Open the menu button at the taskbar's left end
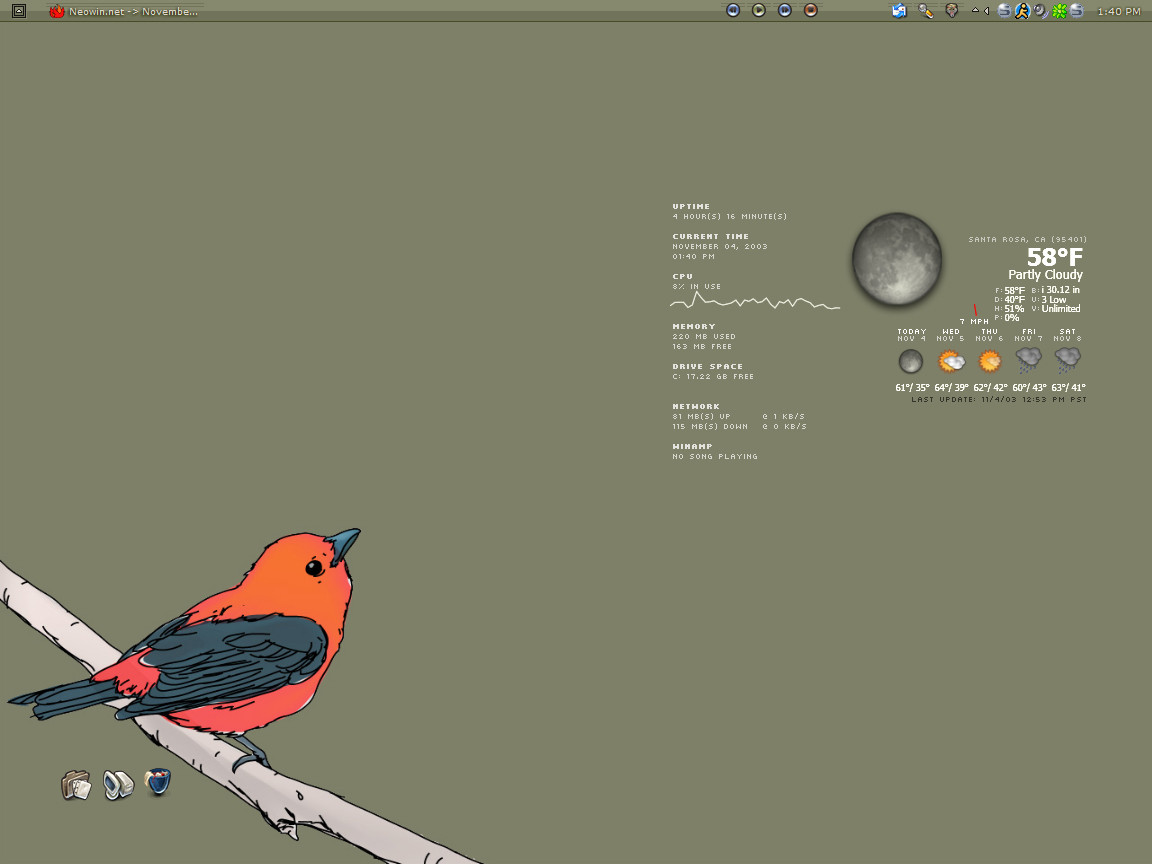This screenshot has height=864, width=1152. (x=19, y=11)
